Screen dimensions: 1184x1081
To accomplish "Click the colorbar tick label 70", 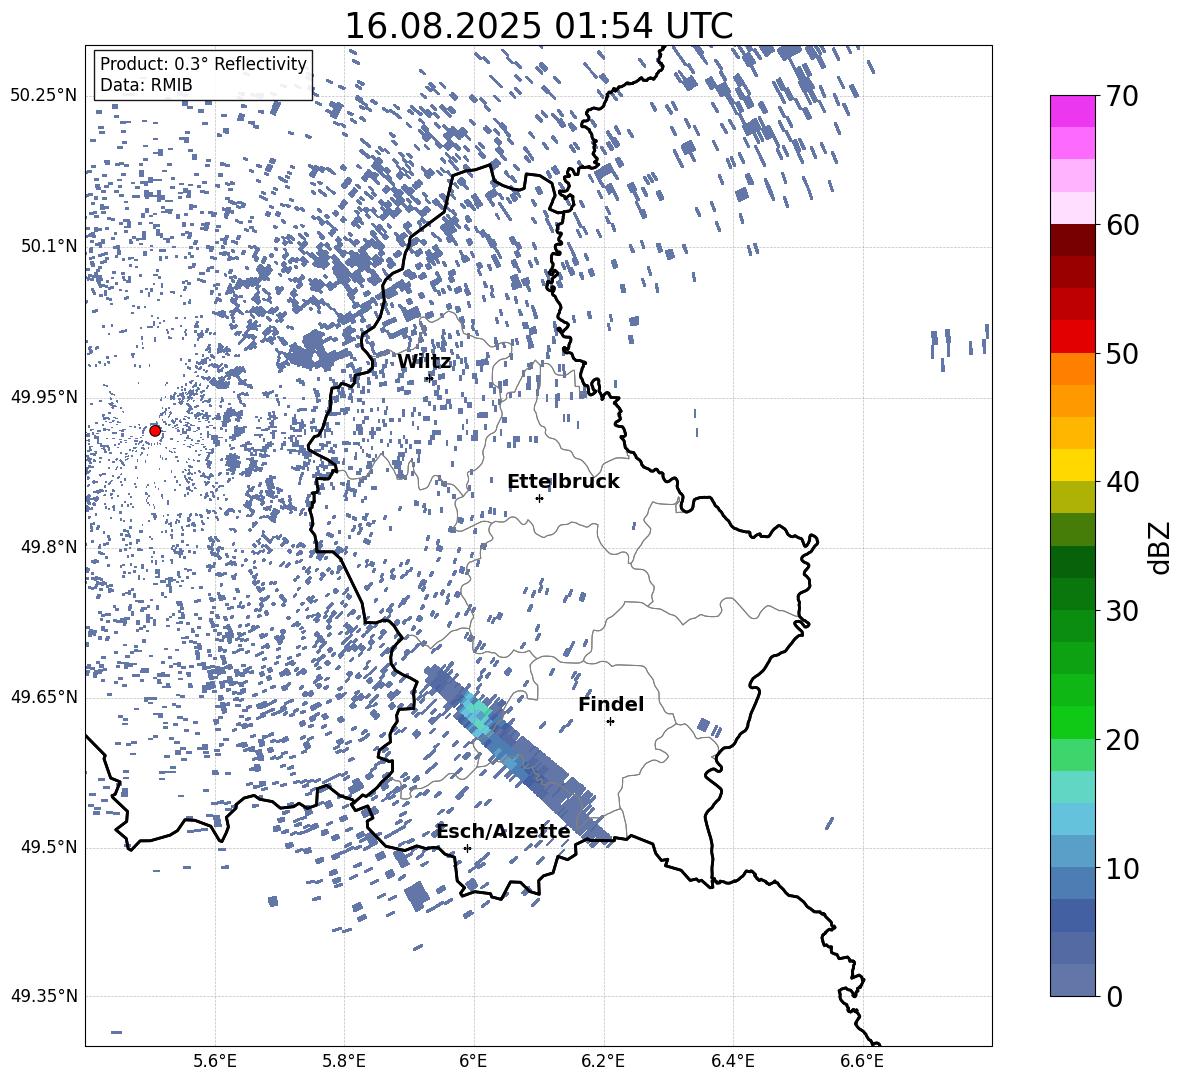I will [x=1123, y=96].
